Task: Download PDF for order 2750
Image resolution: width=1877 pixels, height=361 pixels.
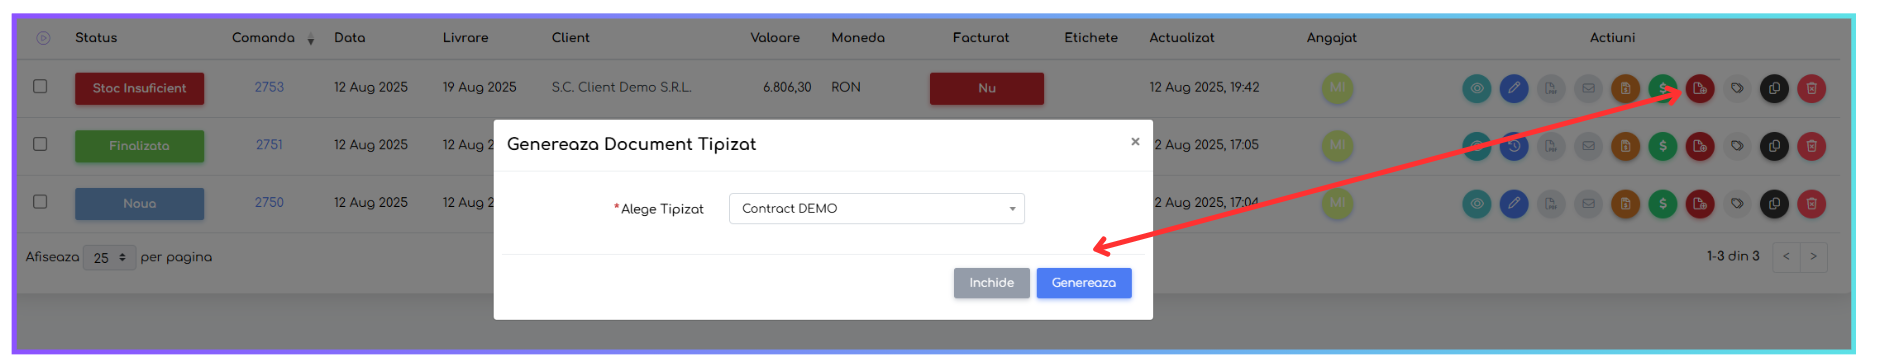Action: 1551,204
